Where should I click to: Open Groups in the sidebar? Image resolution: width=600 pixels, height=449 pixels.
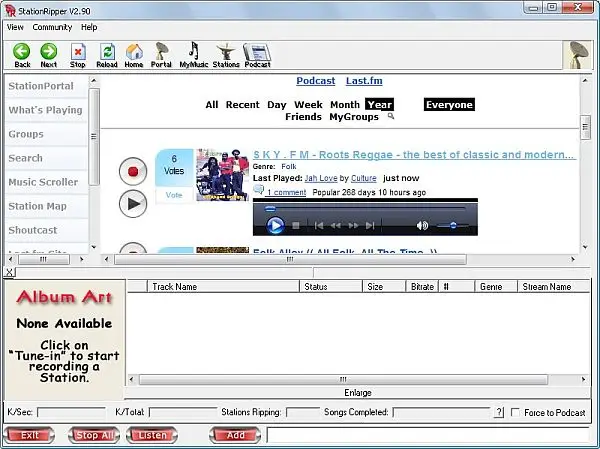(x=47, y=134)
